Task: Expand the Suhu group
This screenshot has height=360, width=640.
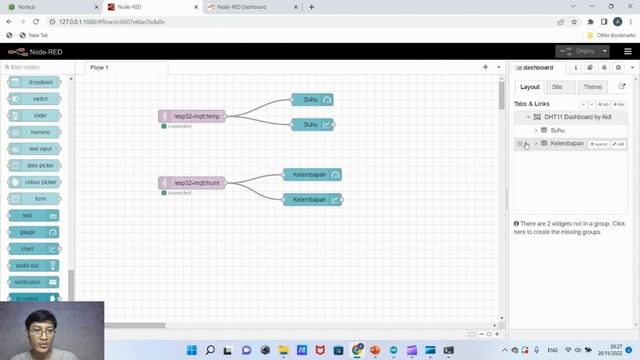Action: click(x=536, y=130)
